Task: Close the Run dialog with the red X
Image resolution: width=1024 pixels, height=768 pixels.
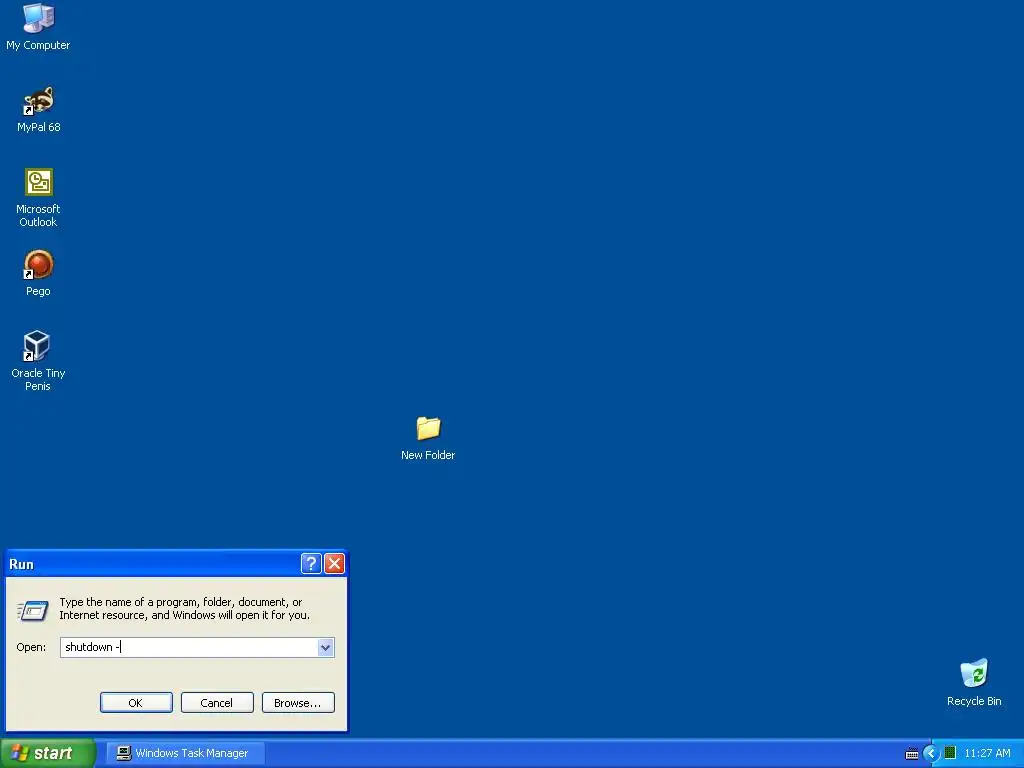Action: point(334,563)
